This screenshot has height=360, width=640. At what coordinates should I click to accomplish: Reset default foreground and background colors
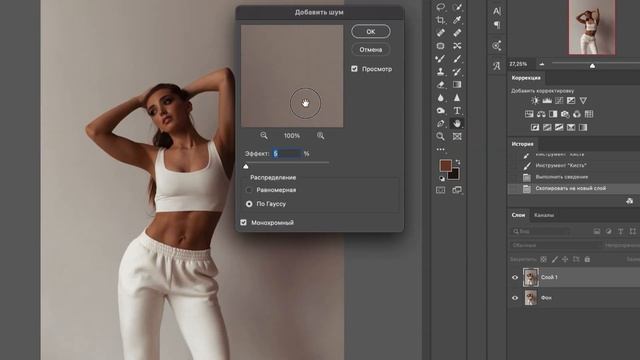(442, 178)
